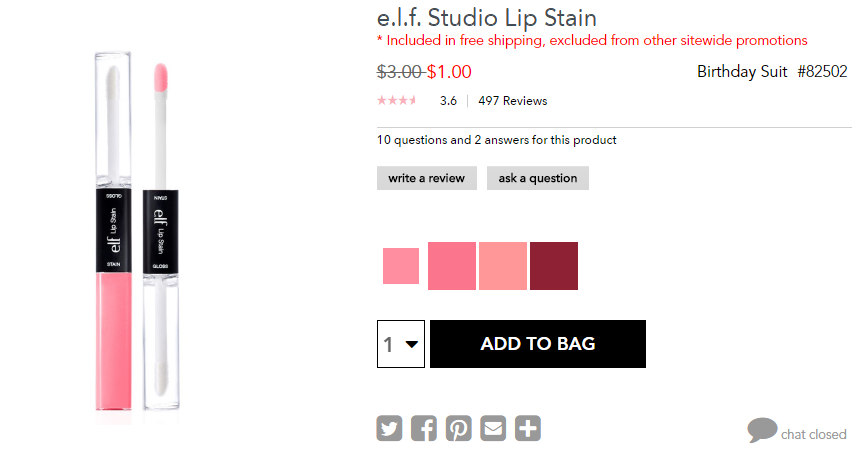Share product on Twitter
This screenshot has width=868, height=450.
(x=389, y=428)
